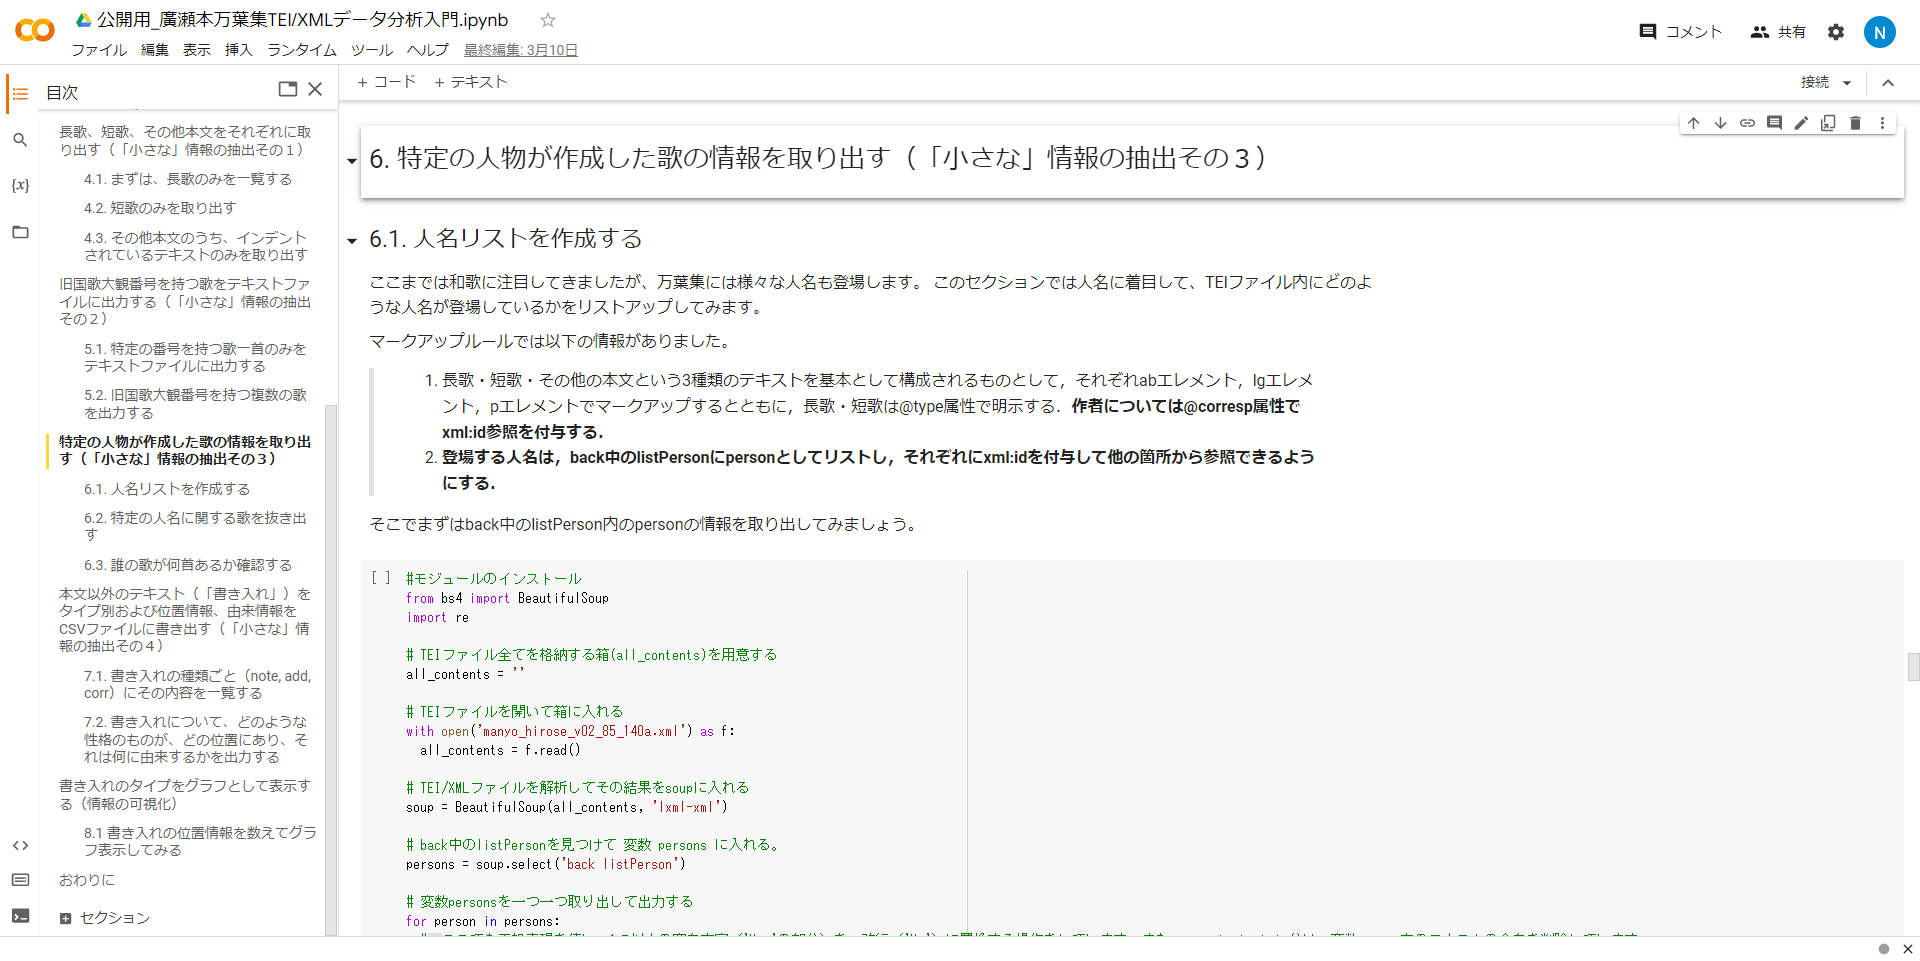Open the ファイル menu
Image resolution: width=1920 pixels, height=961 pixels.
(x=99, y=50)
